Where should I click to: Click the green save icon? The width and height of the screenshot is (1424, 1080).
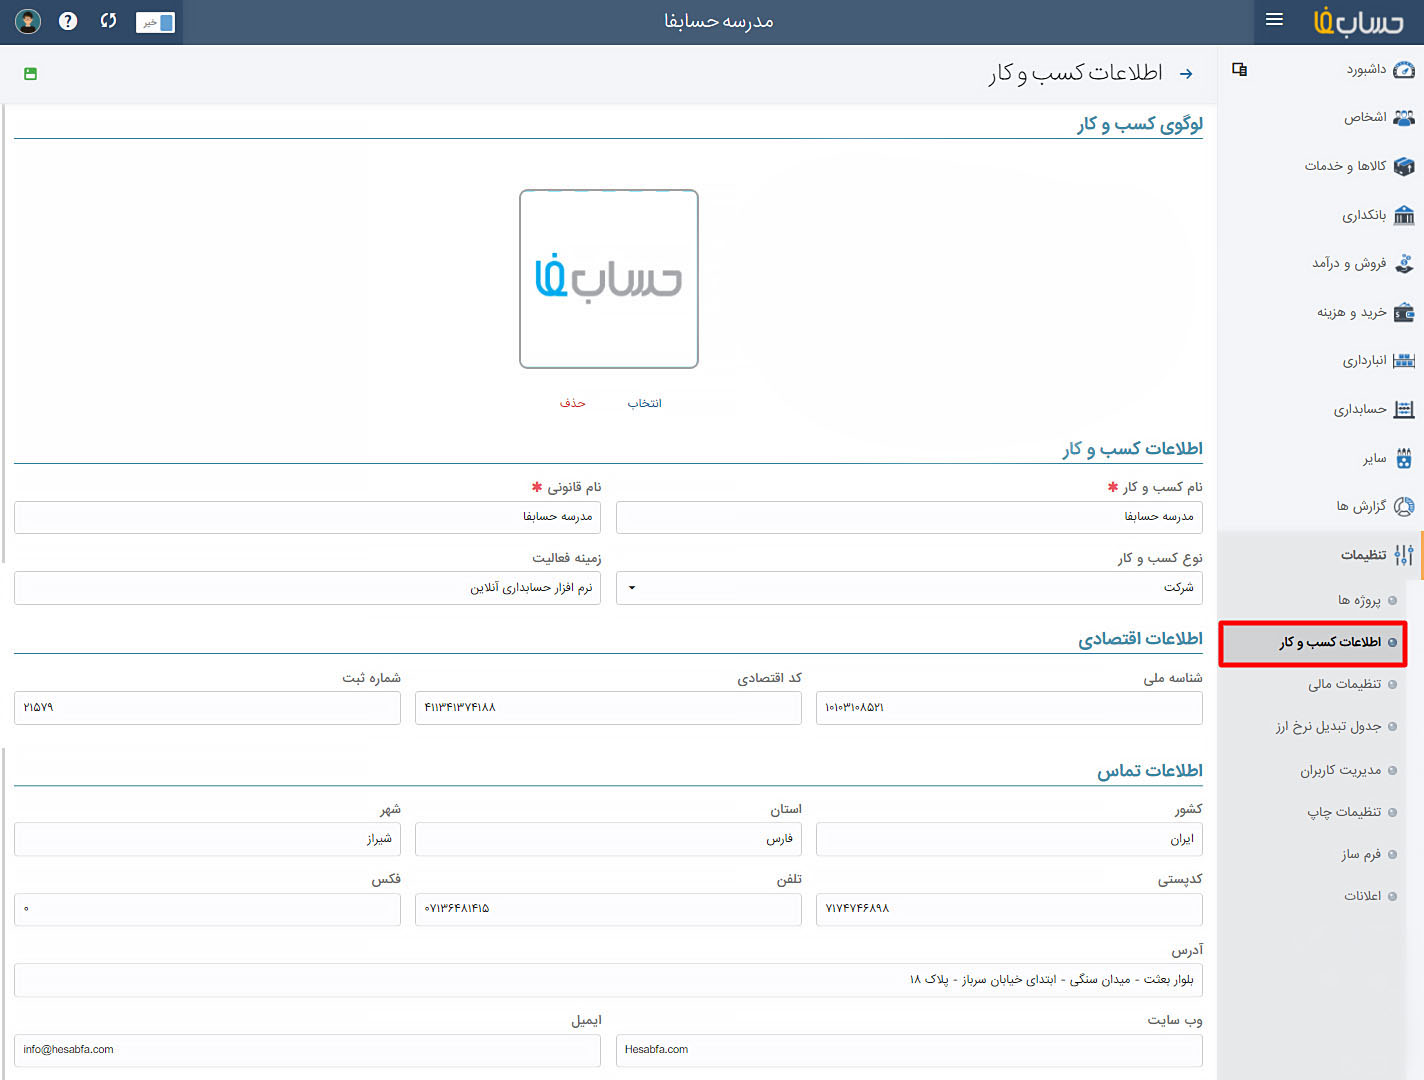(x=30, y=73)
